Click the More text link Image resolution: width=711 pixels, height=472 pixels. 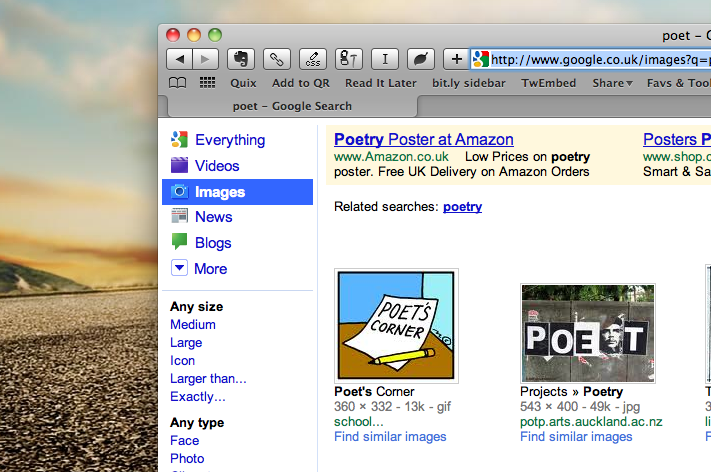click(210, 269)
